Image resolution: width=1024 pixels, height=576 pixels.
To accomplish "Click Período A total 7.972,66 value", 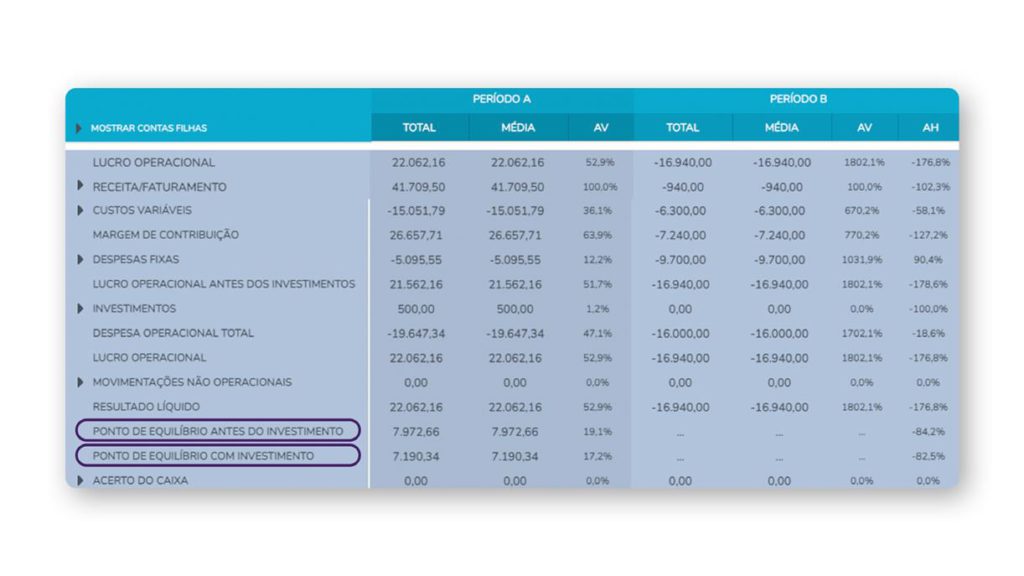I will [x=416, y=432].
